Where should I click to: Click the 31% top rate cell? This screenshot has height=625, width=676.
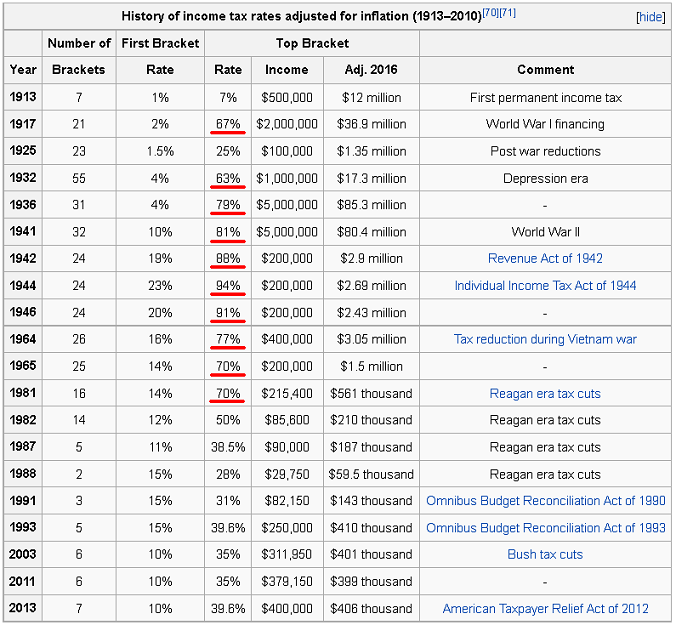click(x=228, y=500)
